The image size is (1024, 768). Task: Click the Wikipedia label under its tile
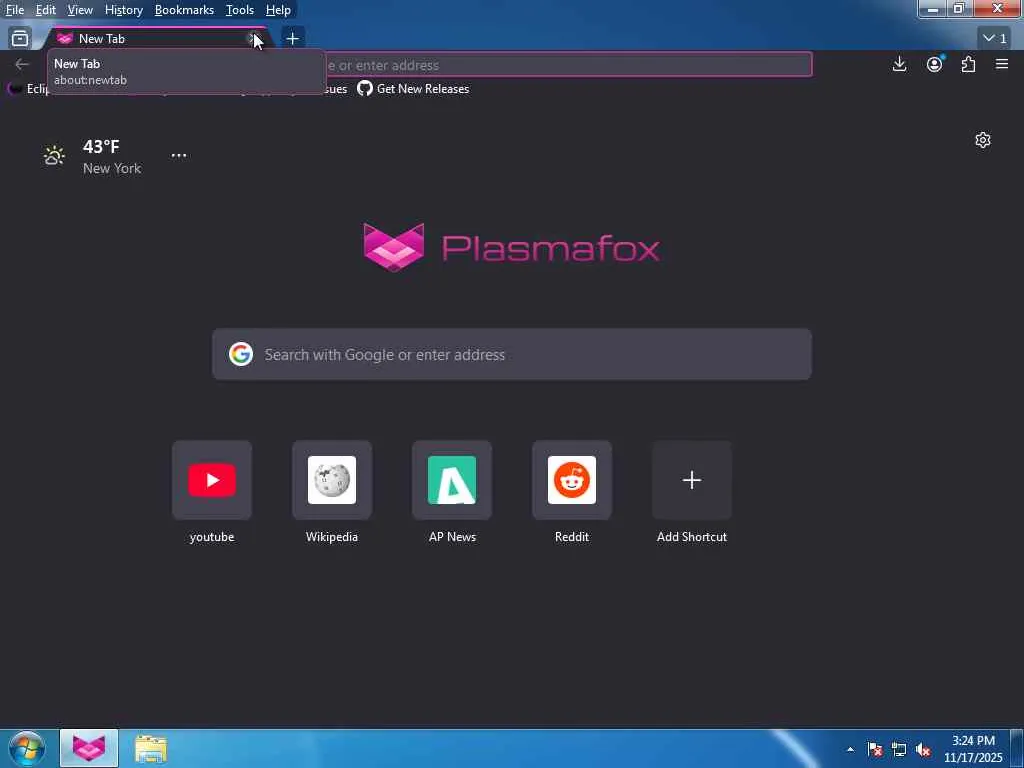click(x=332, y=537)
